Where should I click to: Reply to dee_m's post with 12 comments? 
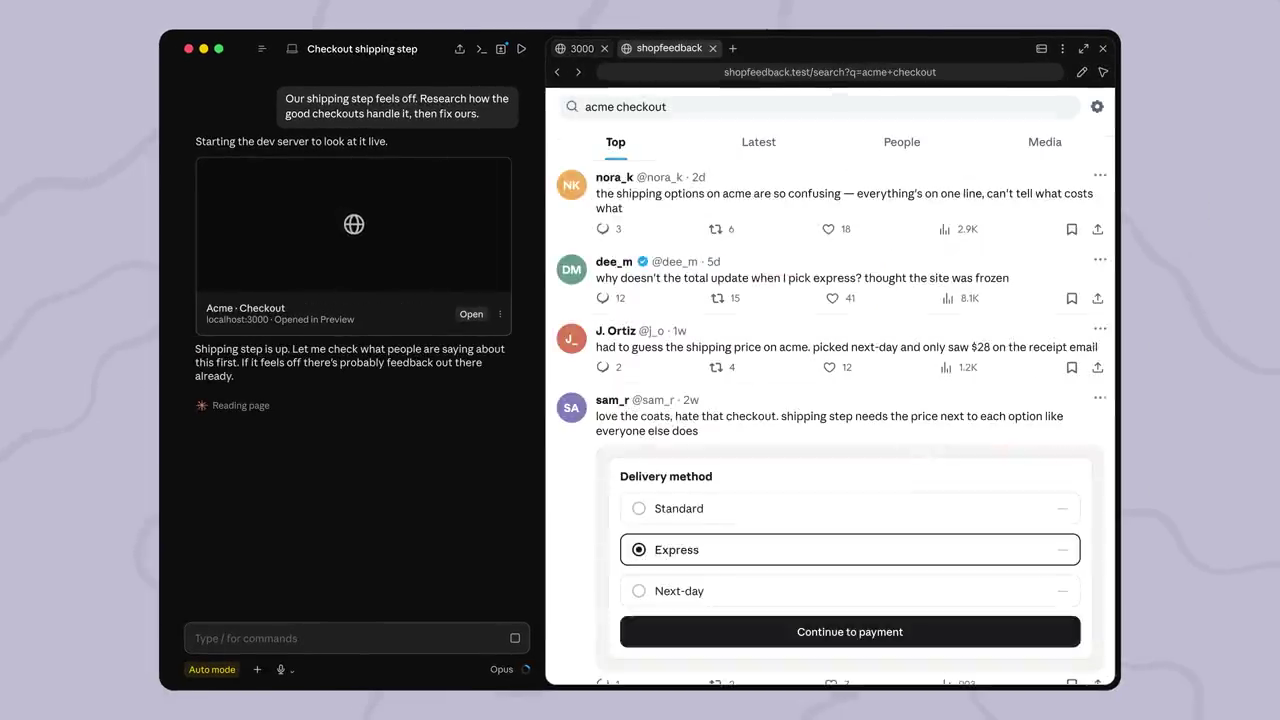click(603, 298)
